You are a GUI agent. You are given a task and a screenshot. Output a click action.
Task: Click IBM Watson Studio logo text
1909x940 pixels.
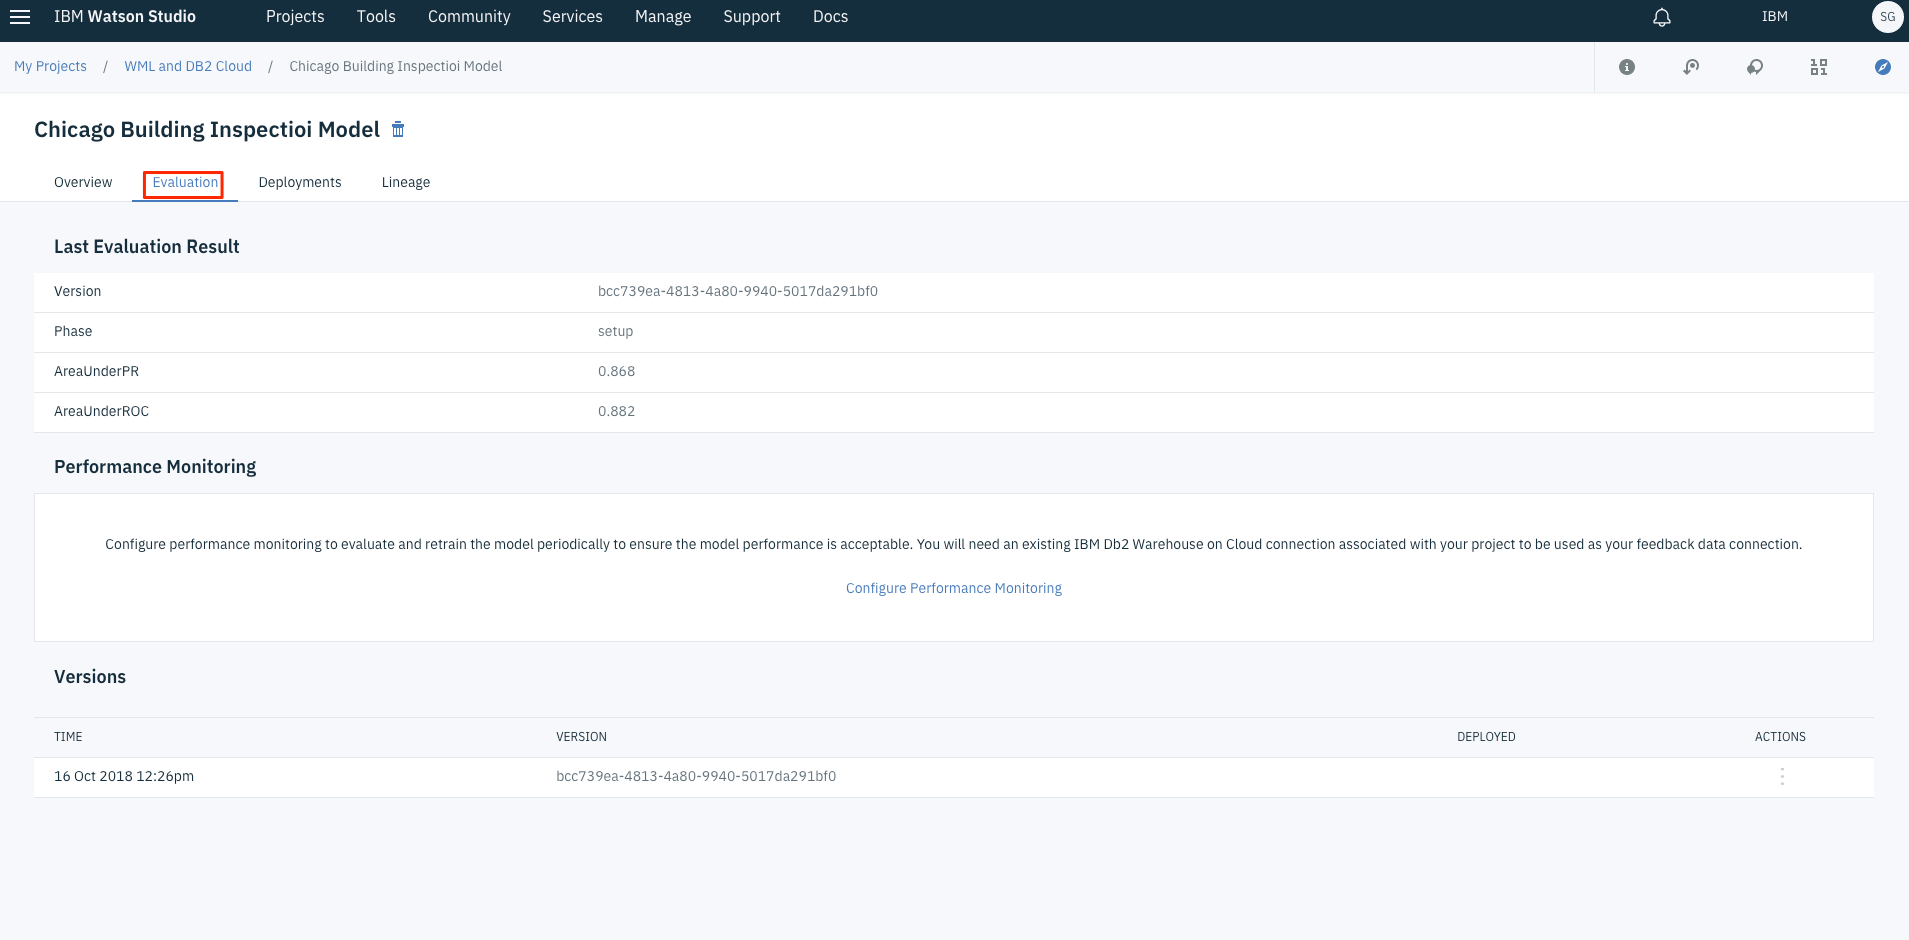[x=125, y=17]
